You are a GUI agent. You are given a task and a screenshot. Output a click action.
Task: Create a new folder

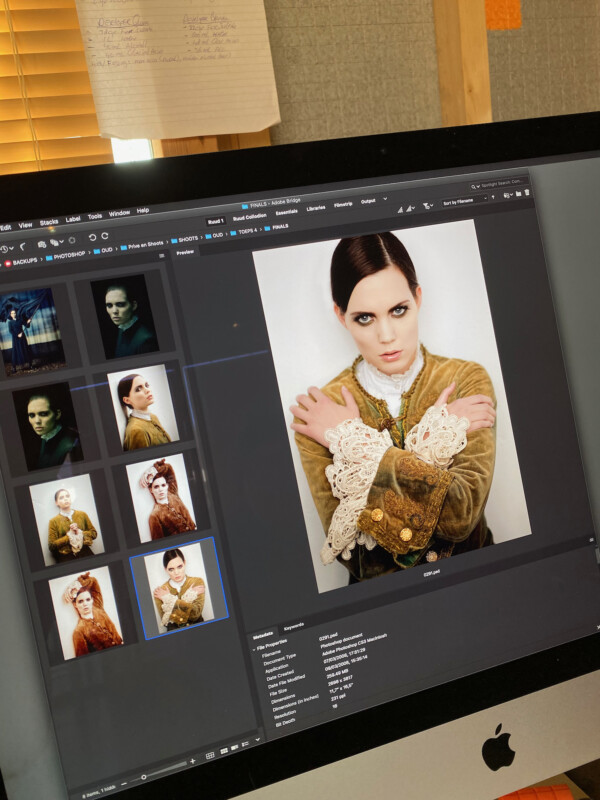click(x=518, y=194)
